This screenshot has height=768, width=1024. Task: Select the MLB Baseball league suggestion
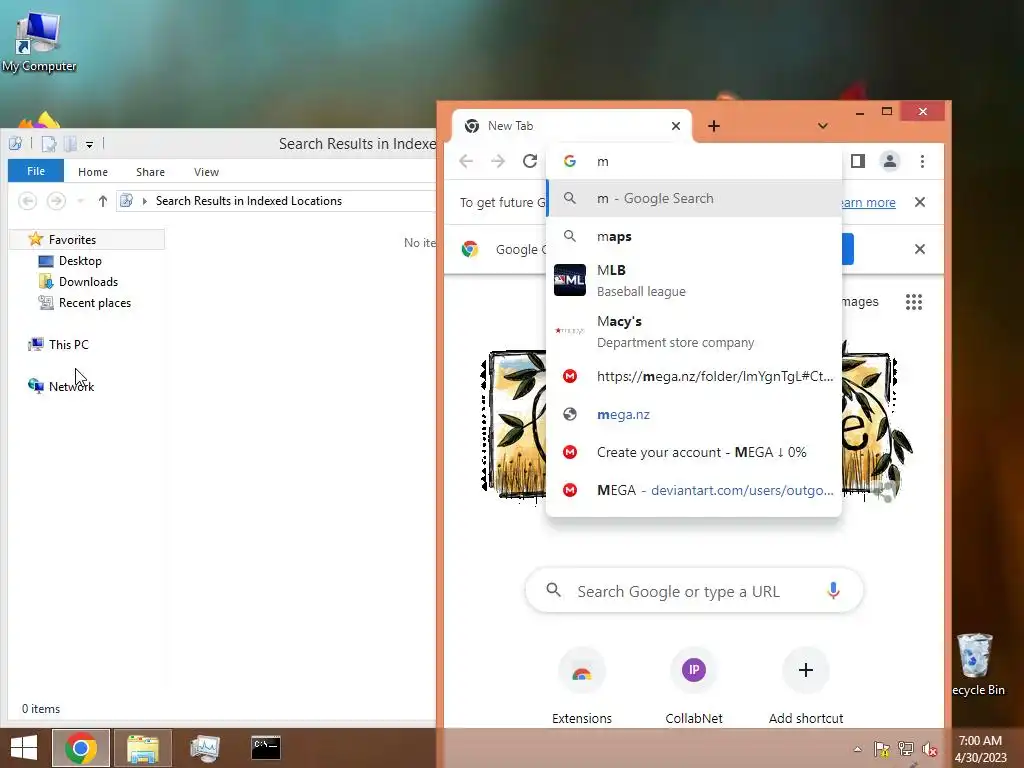pos(694,280)
